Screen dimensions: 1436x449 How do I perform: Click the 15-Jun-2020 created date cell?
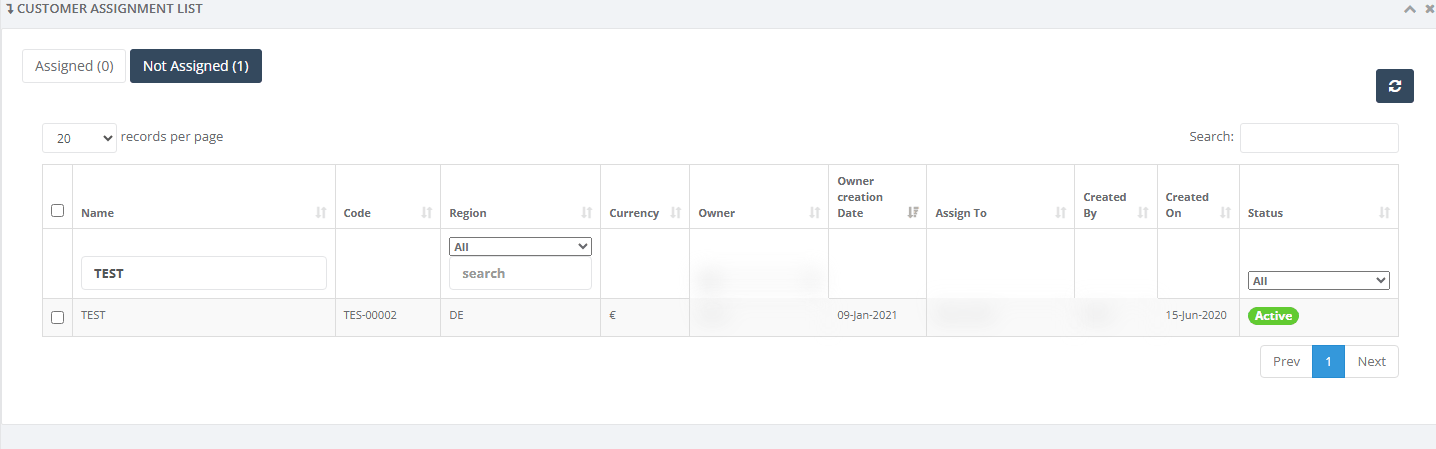(x=1196, y=315)
